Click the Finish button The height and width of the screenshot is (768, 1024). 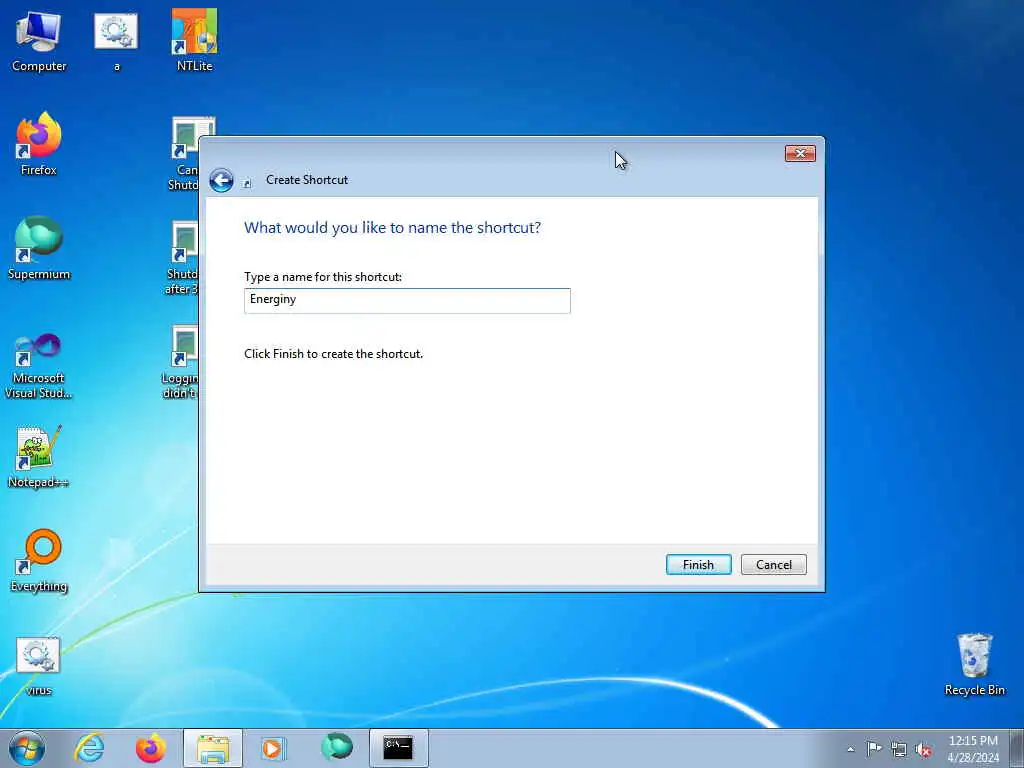pos(698,564)
